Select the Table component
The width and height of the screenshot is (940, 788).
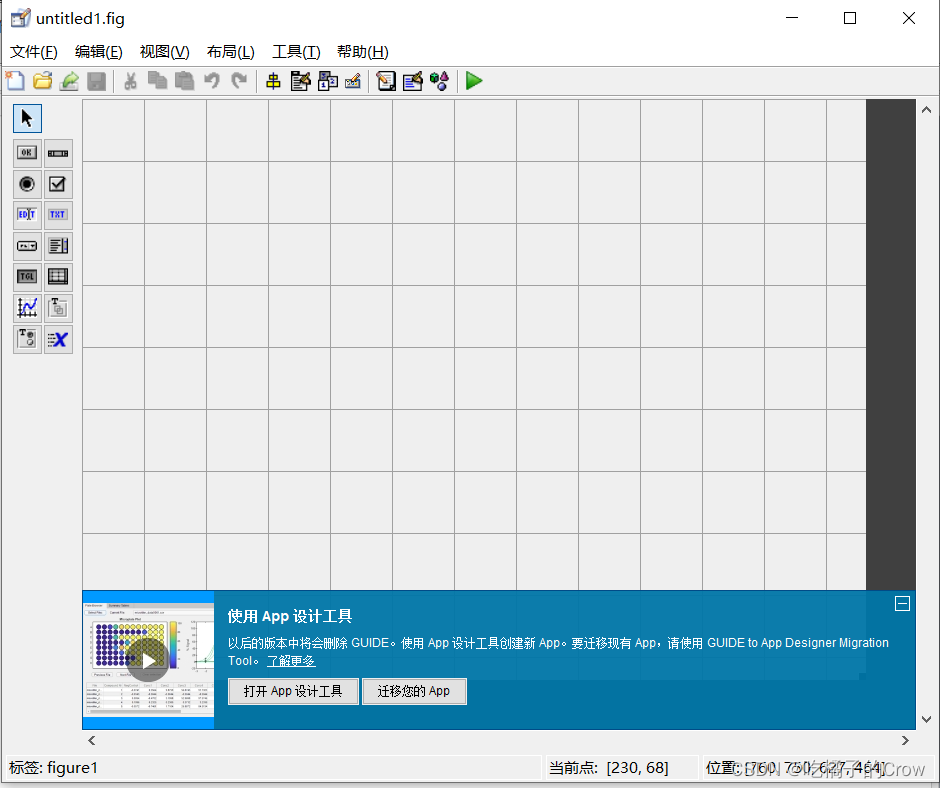(x=58, y=277)
